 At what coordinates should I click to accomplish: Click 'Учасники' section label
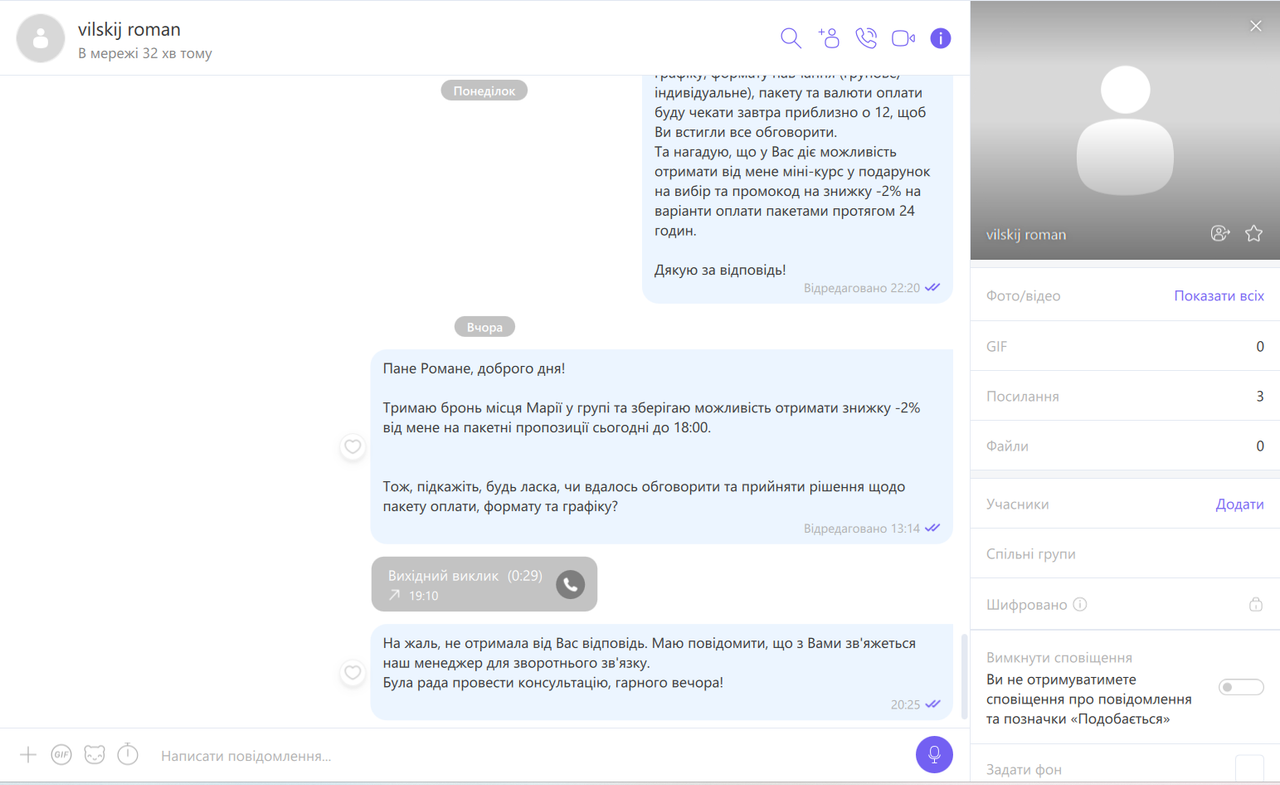point(1017,504)
